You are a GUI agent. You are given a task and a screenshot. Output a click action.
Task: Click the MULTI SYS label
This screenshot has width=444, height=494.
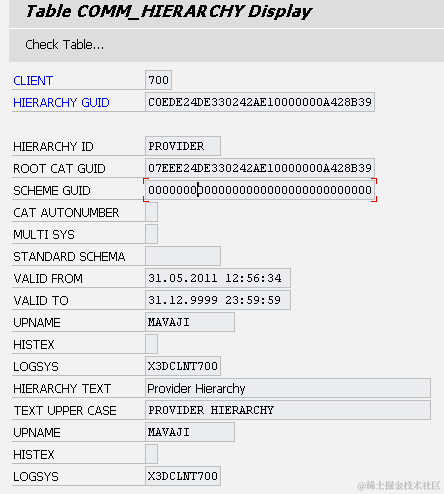tap(44, 235)
